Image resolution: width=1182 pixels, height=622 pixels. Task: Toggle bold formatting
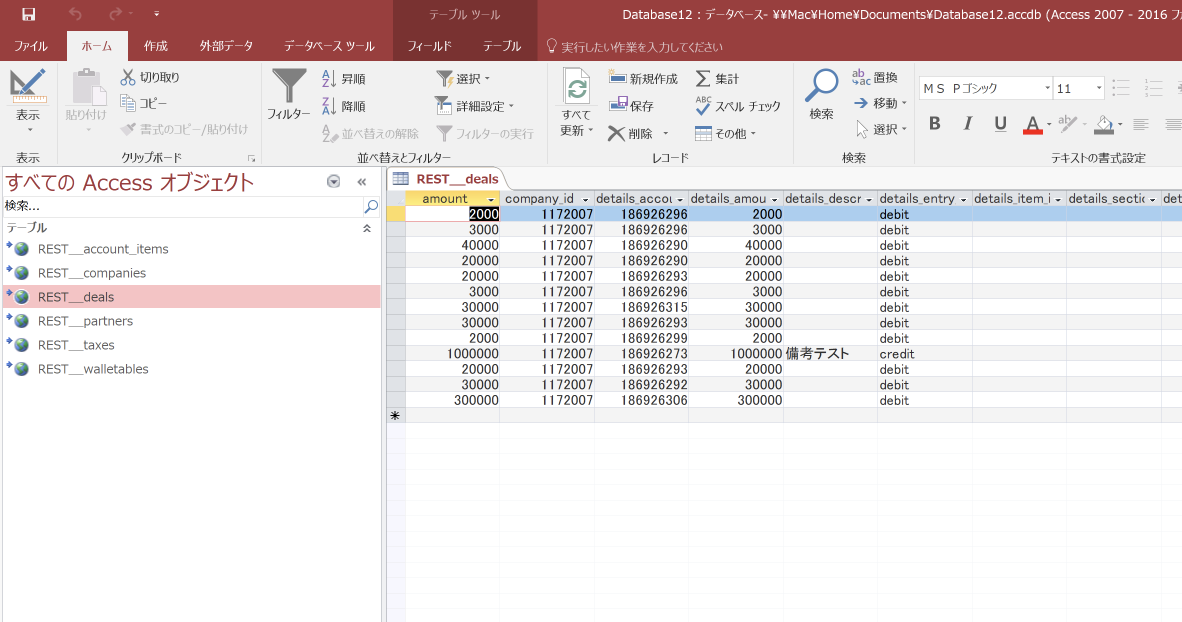click(934, 123)
